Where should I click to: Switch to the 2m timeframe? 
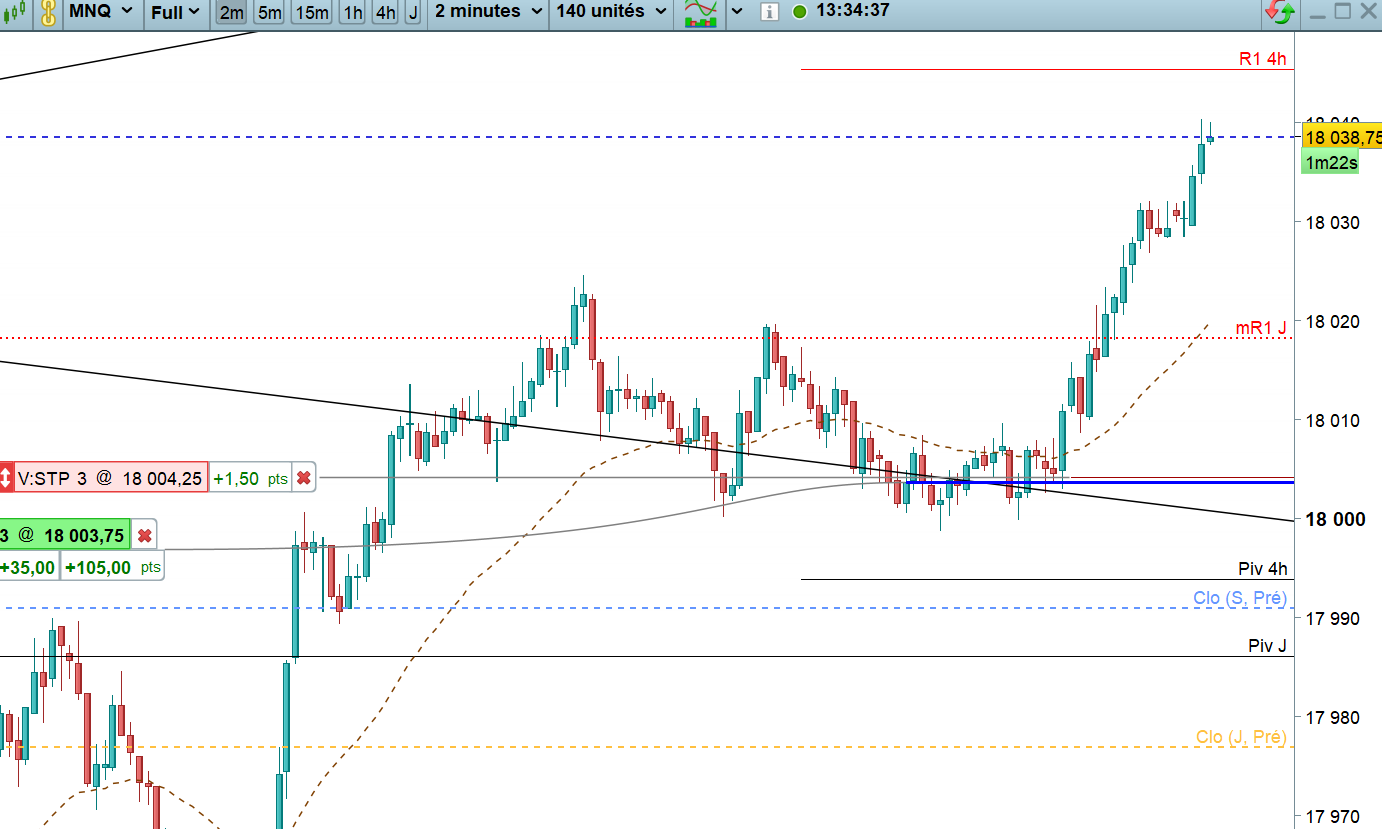(x=231, y=12)
